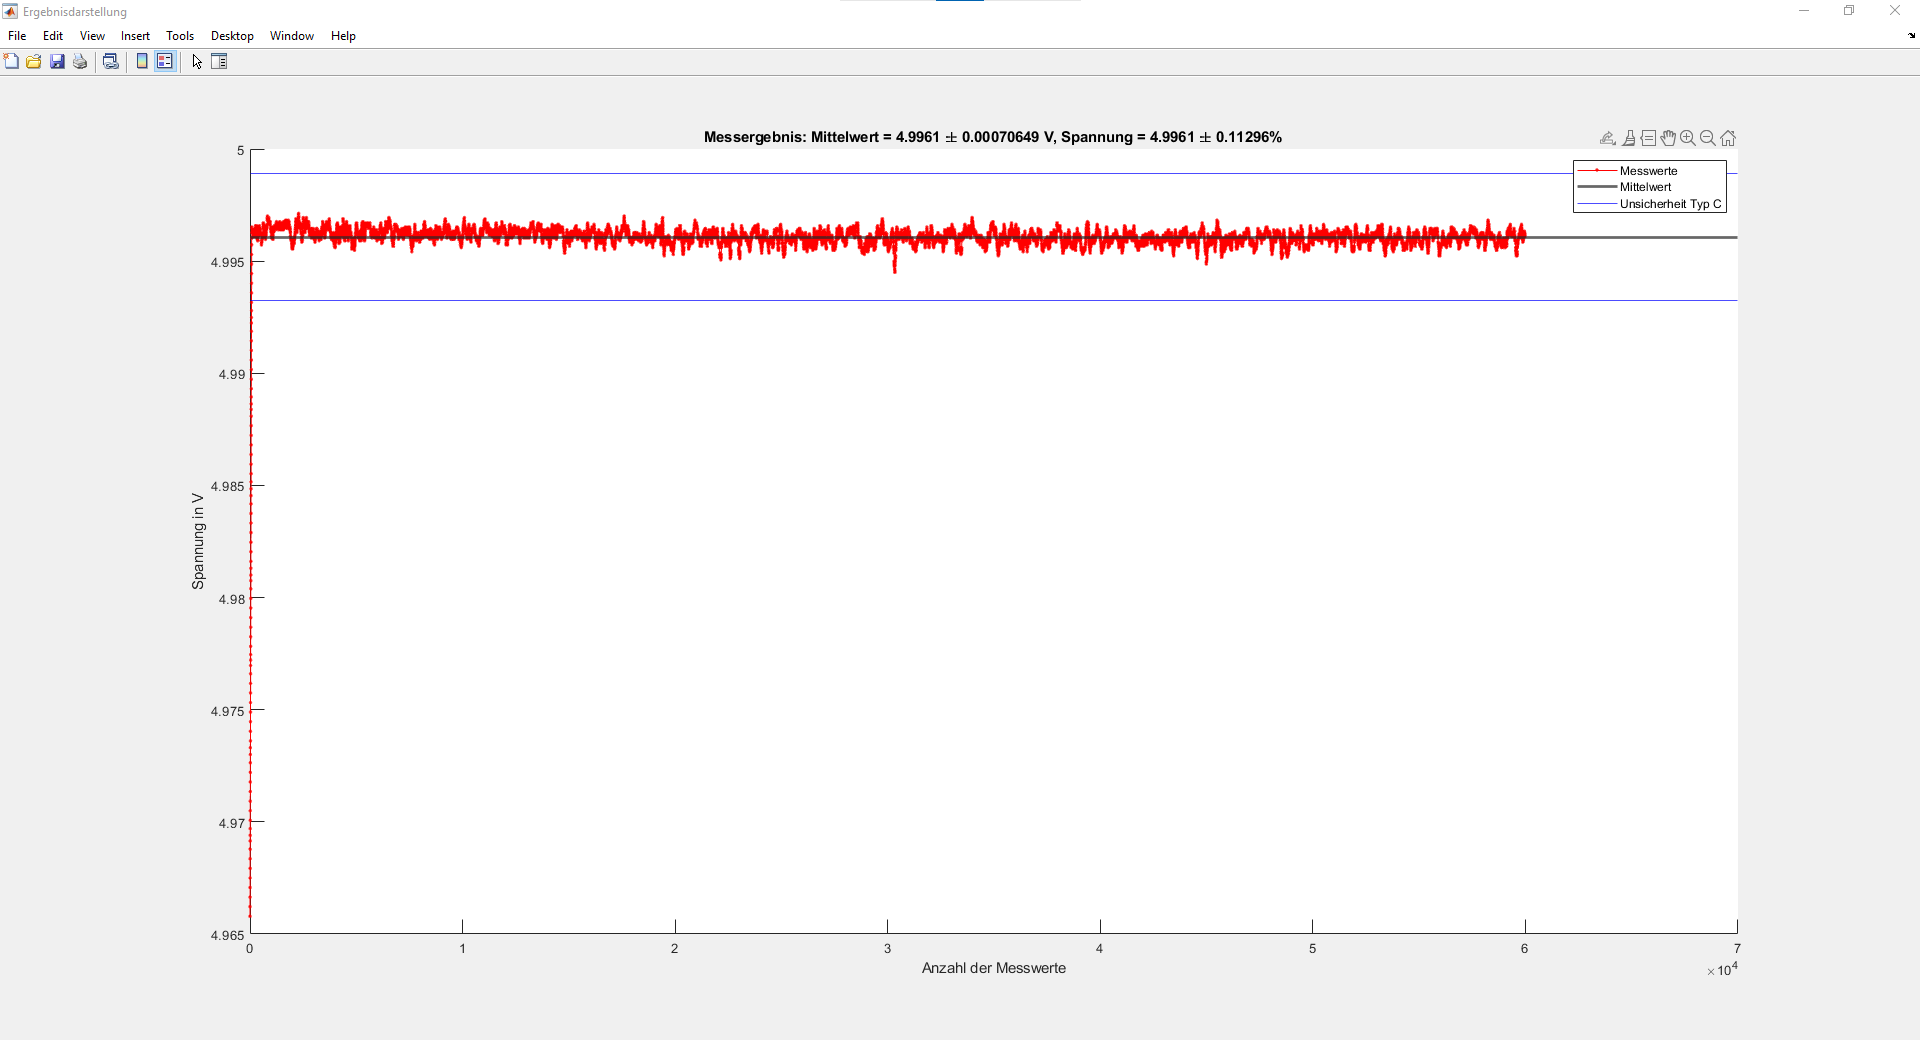The image size is (1920, 1040).
Task: Enable data brushing on the axes
Action: click(1629, 138)
